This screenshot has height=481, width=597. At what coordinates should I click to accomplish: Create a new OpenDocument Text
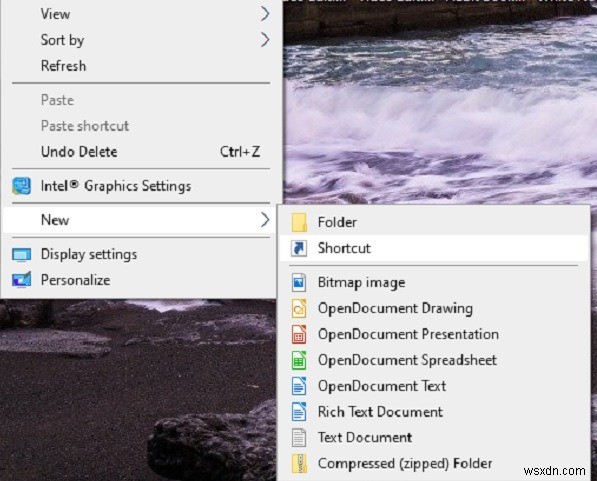pos(434,386)
